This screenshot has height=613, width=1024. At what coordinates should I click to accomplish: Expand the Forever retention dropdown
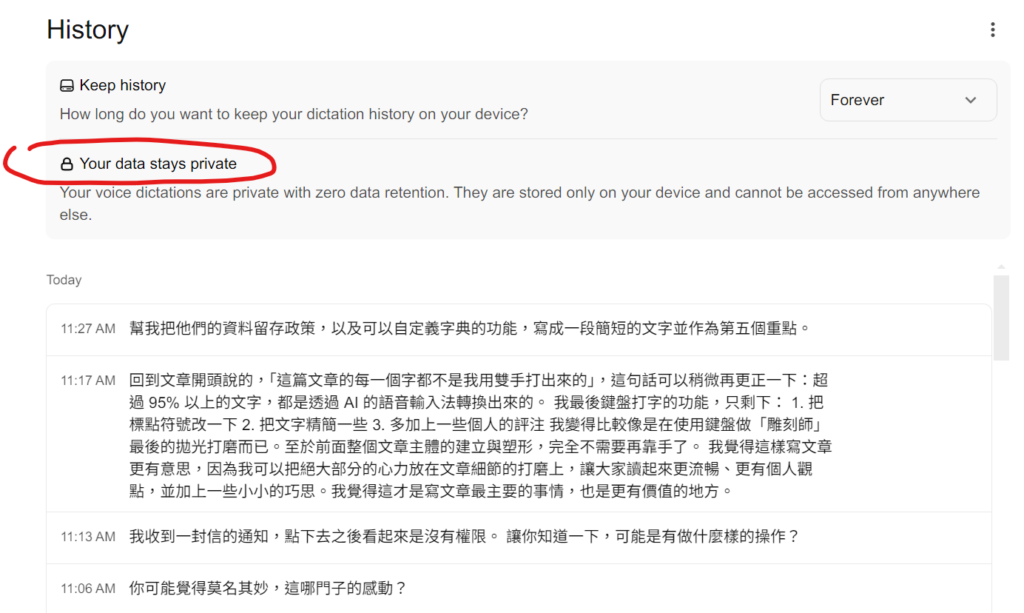pyautogui.click(x=908, y=100)
